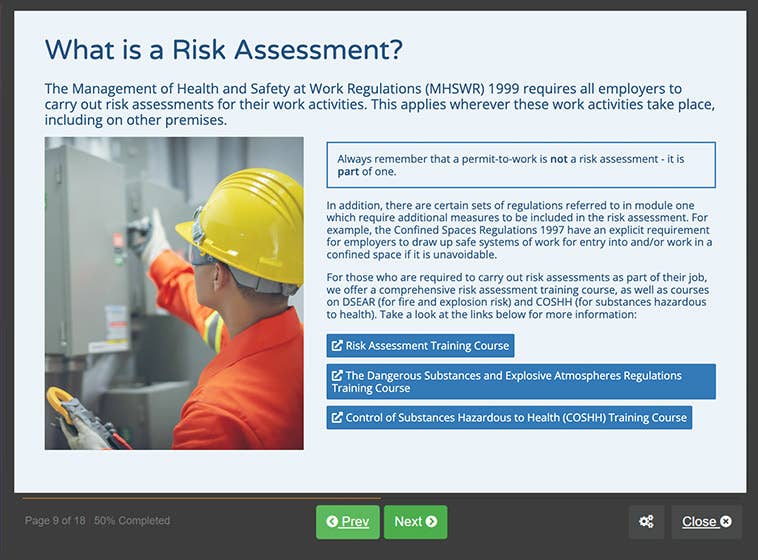Viewport: 758px width, 560px height.
Task: Click the permit-to-work reminder box
Action: [520, 165]
